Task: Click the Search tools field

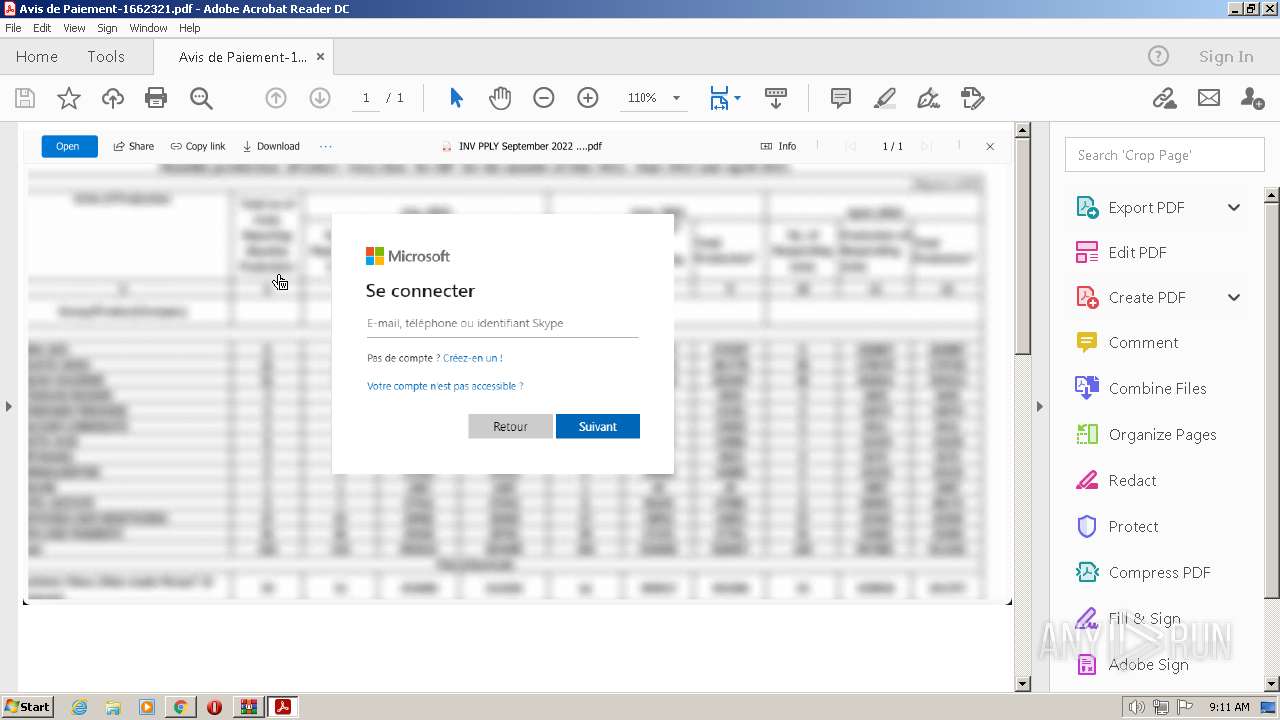Action: (1165, 155)
